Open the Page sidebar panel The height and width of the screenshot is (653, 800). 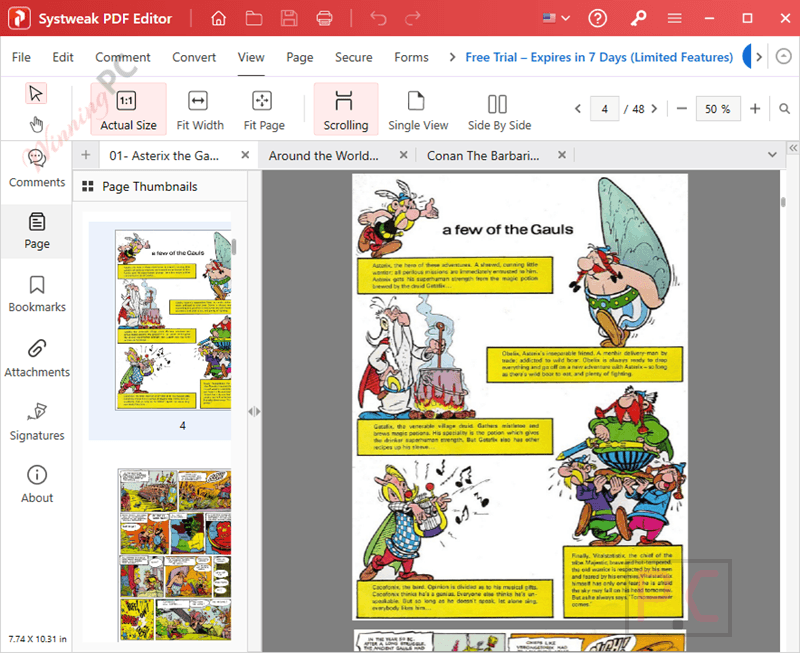[x=37, y=231]
